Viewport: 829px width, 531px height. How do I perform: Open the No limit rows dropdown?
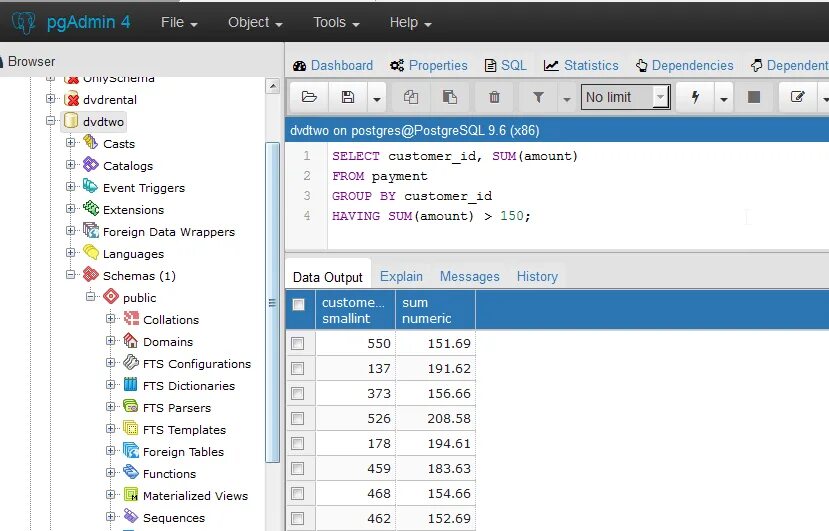click(625, 97)
